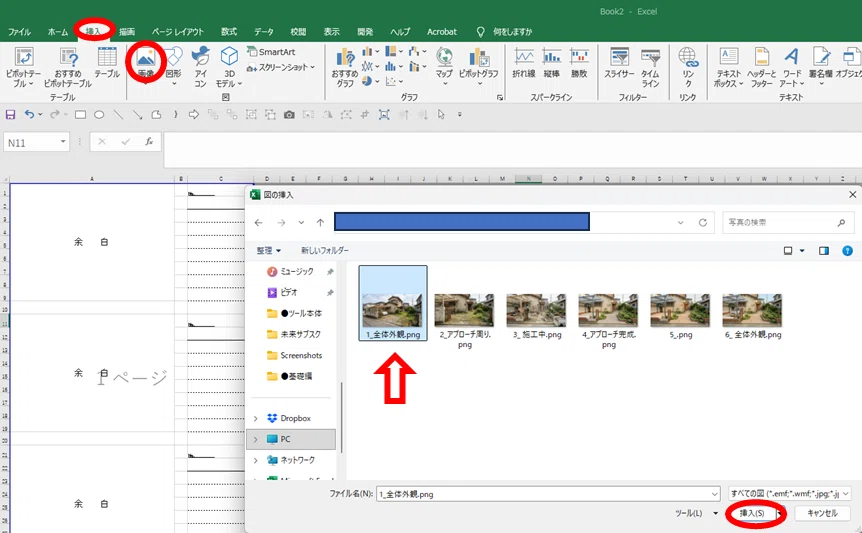Insert a Column sparkline (縦棒)
The width and height of the screenshot is (862, 533).
tap(551, 63)
